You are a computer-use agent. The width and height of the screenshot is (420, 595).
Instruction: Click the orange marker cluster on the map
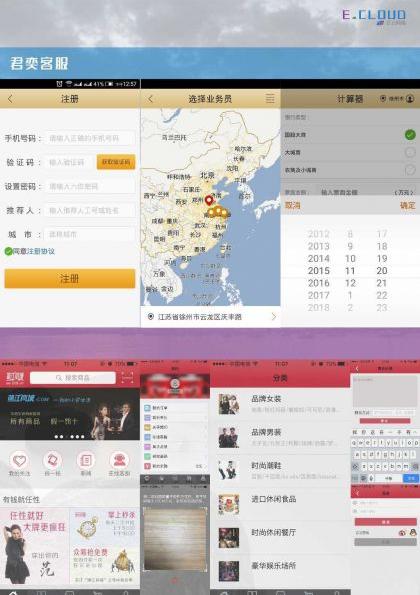tap(218, 212)
